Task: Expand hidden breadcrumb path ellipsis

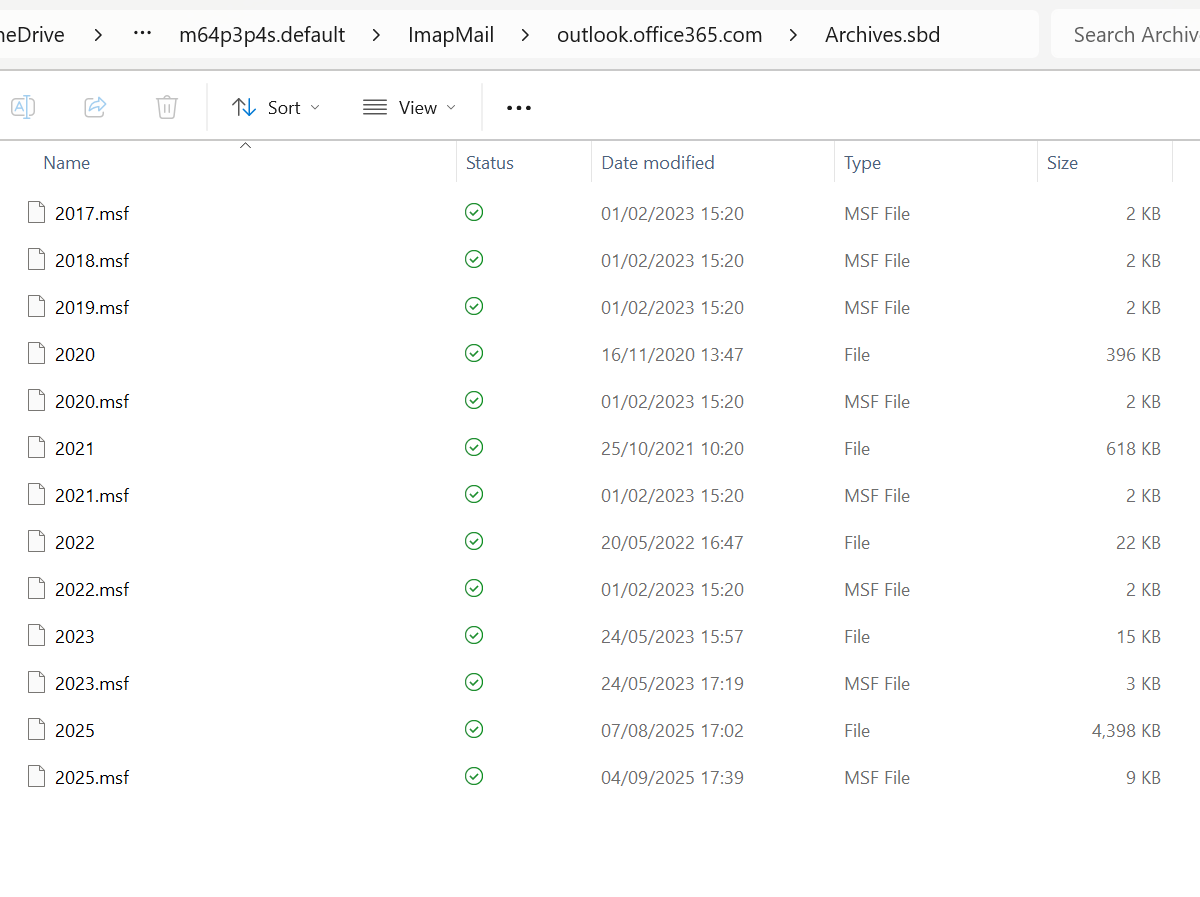Action: click(142, 35)
